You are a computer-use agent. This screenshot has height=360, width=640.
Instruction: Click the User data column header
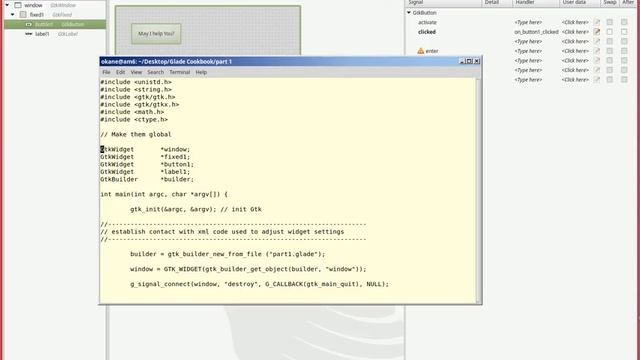pyautogui.click(x=580, y=2)
